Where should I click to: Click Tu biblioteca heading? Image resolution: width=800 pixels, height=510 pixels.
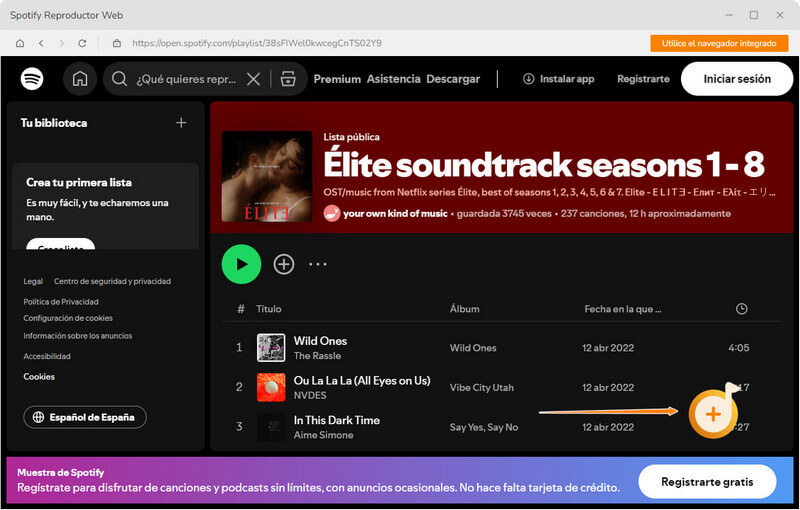[54, 123]
